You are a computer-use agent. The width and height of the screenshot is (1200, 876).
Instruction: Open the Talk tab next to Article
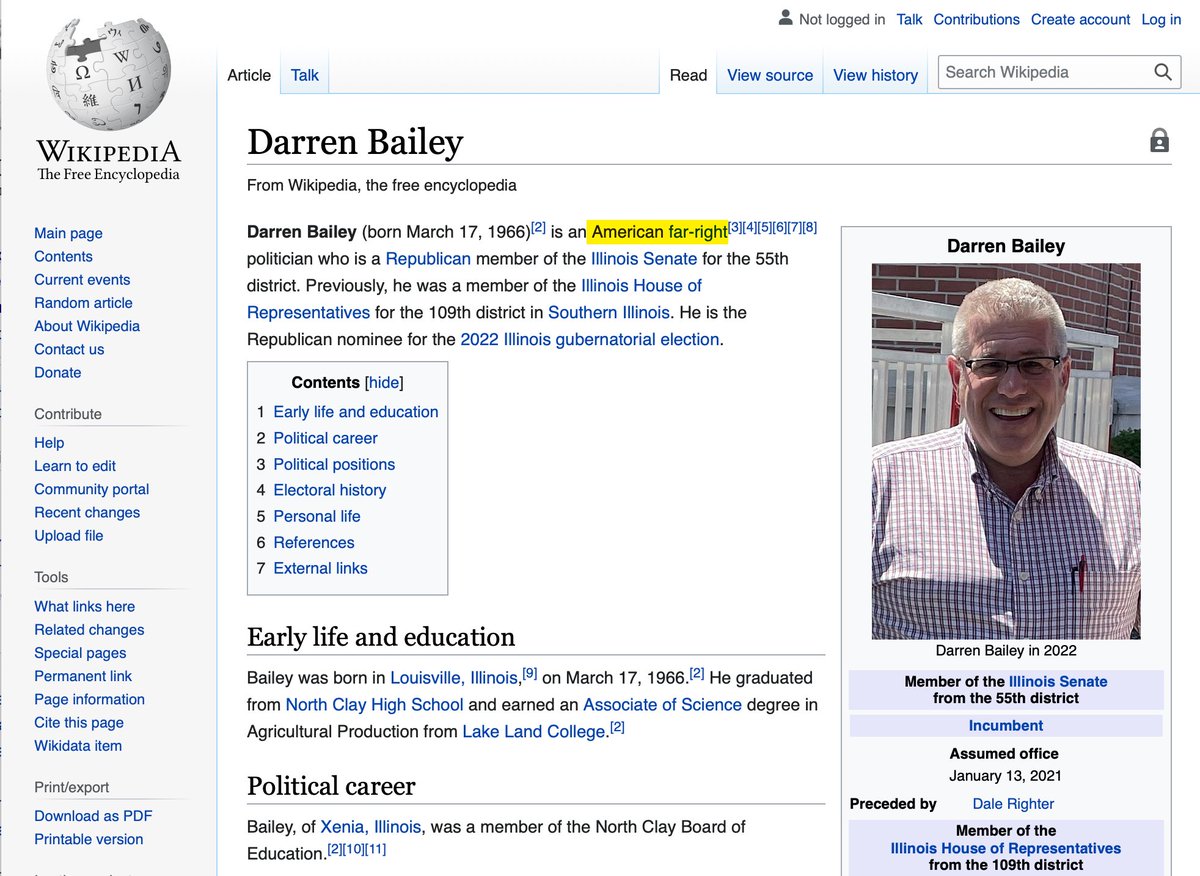click(x=305, y=75)
